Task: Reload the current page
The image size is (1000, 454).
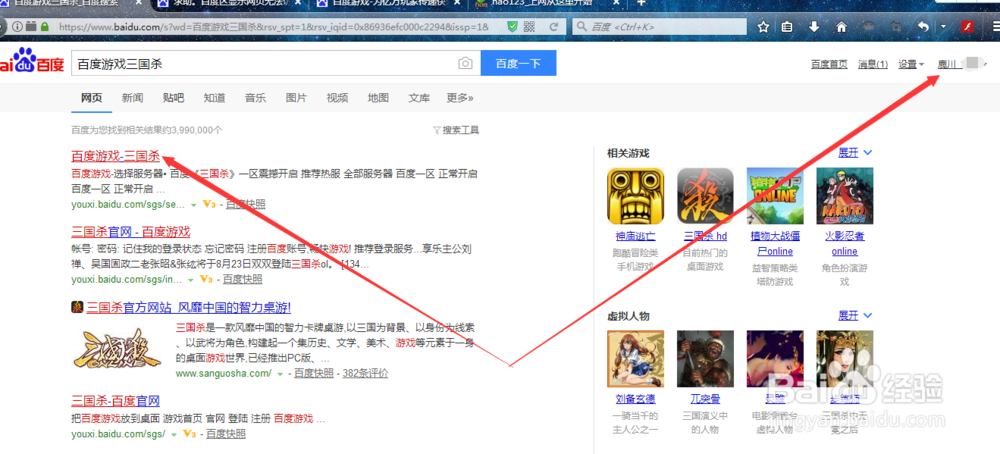Action: (x=554, y=27)
